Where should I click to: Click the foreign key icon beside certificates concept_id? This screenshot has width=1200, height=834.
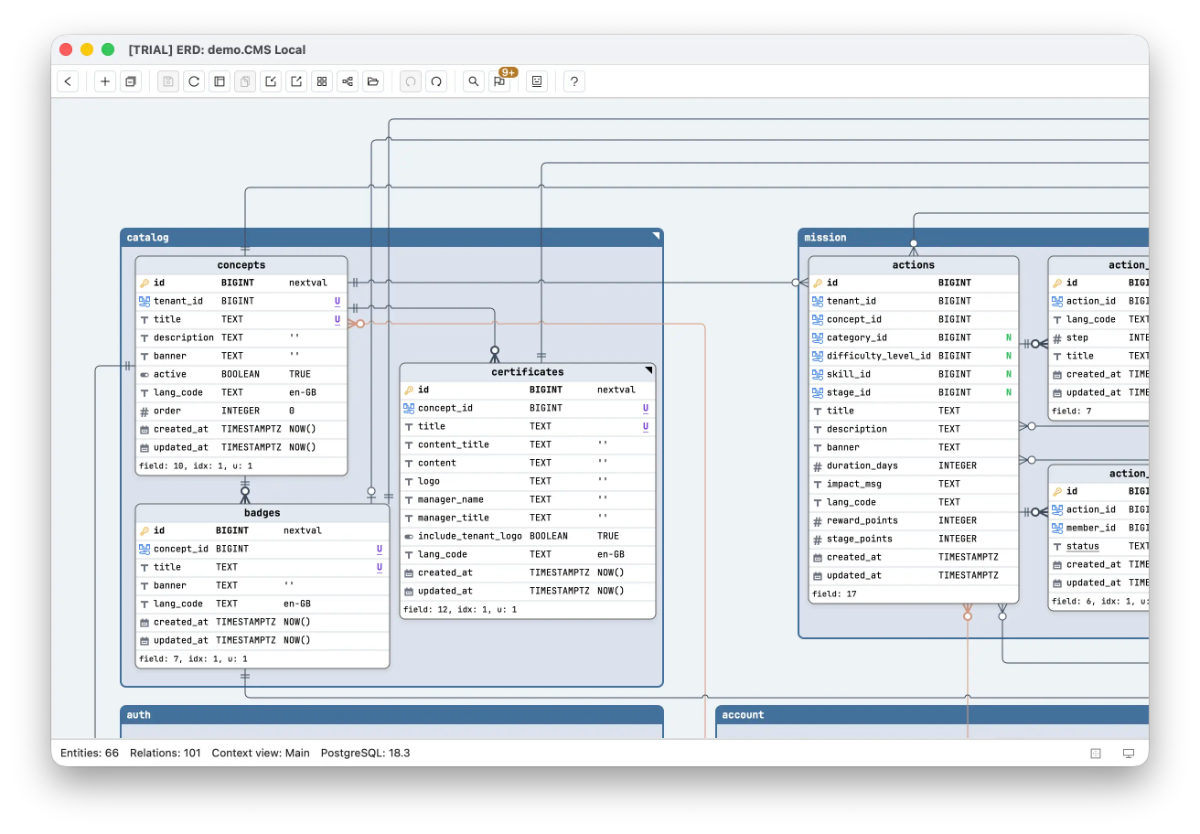point(409,408)
